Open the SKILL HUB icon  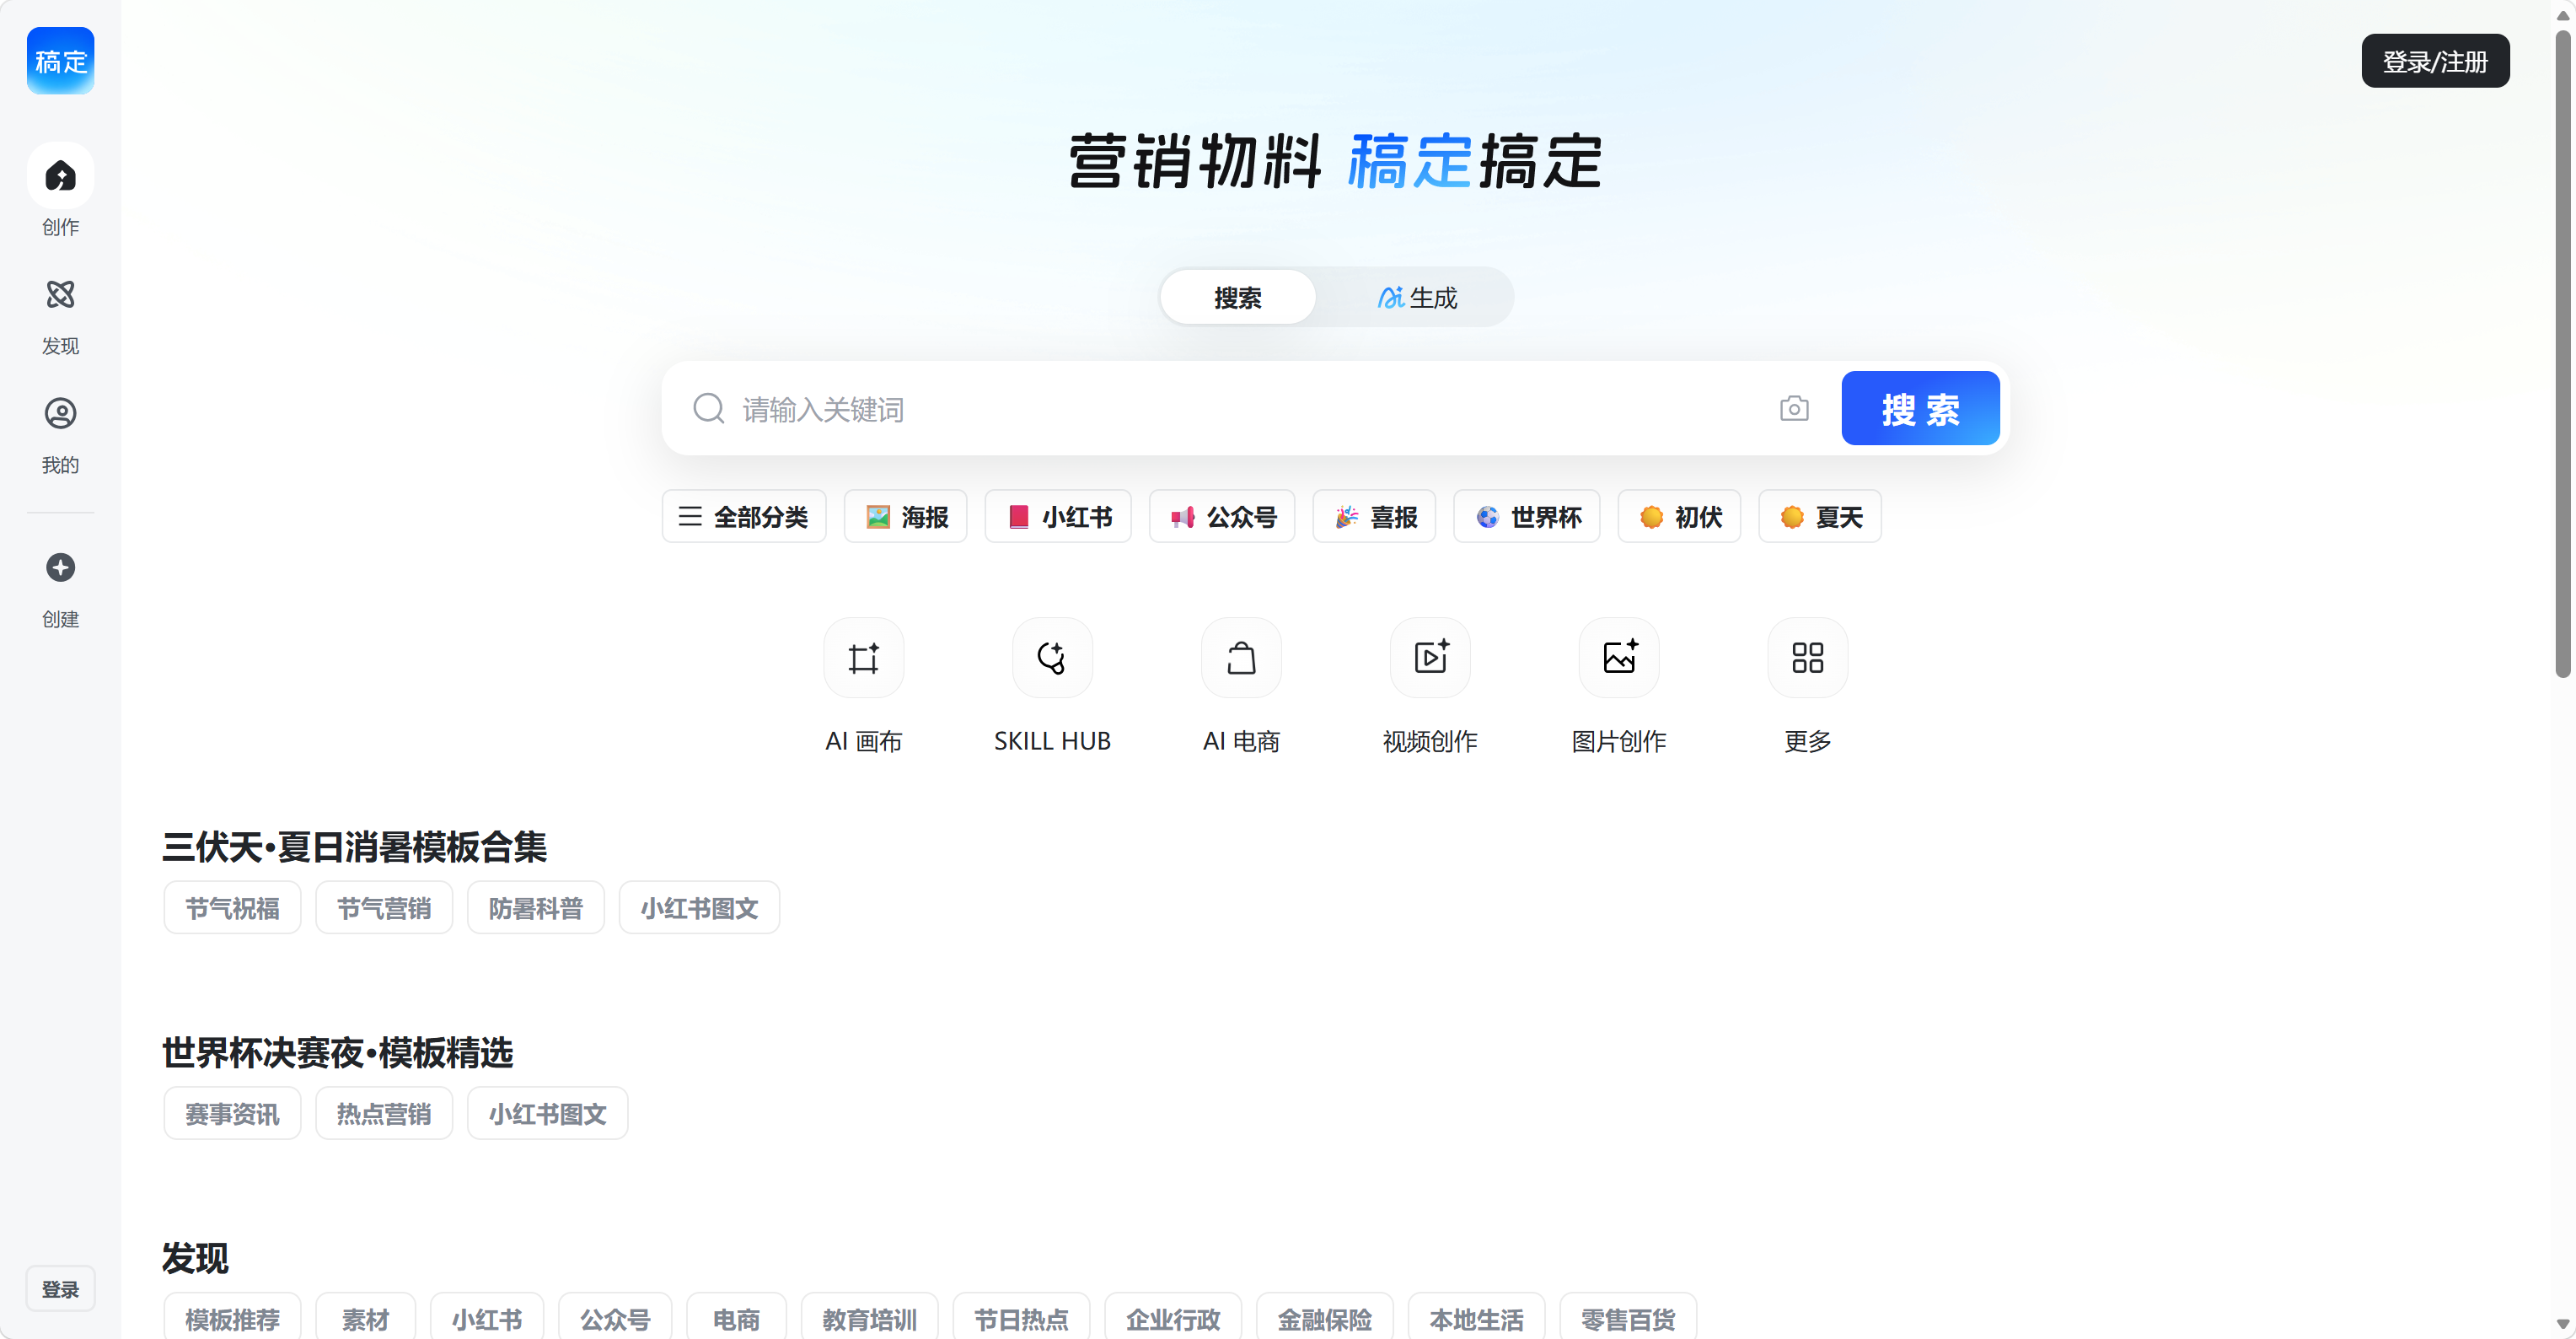(1052, 657)
